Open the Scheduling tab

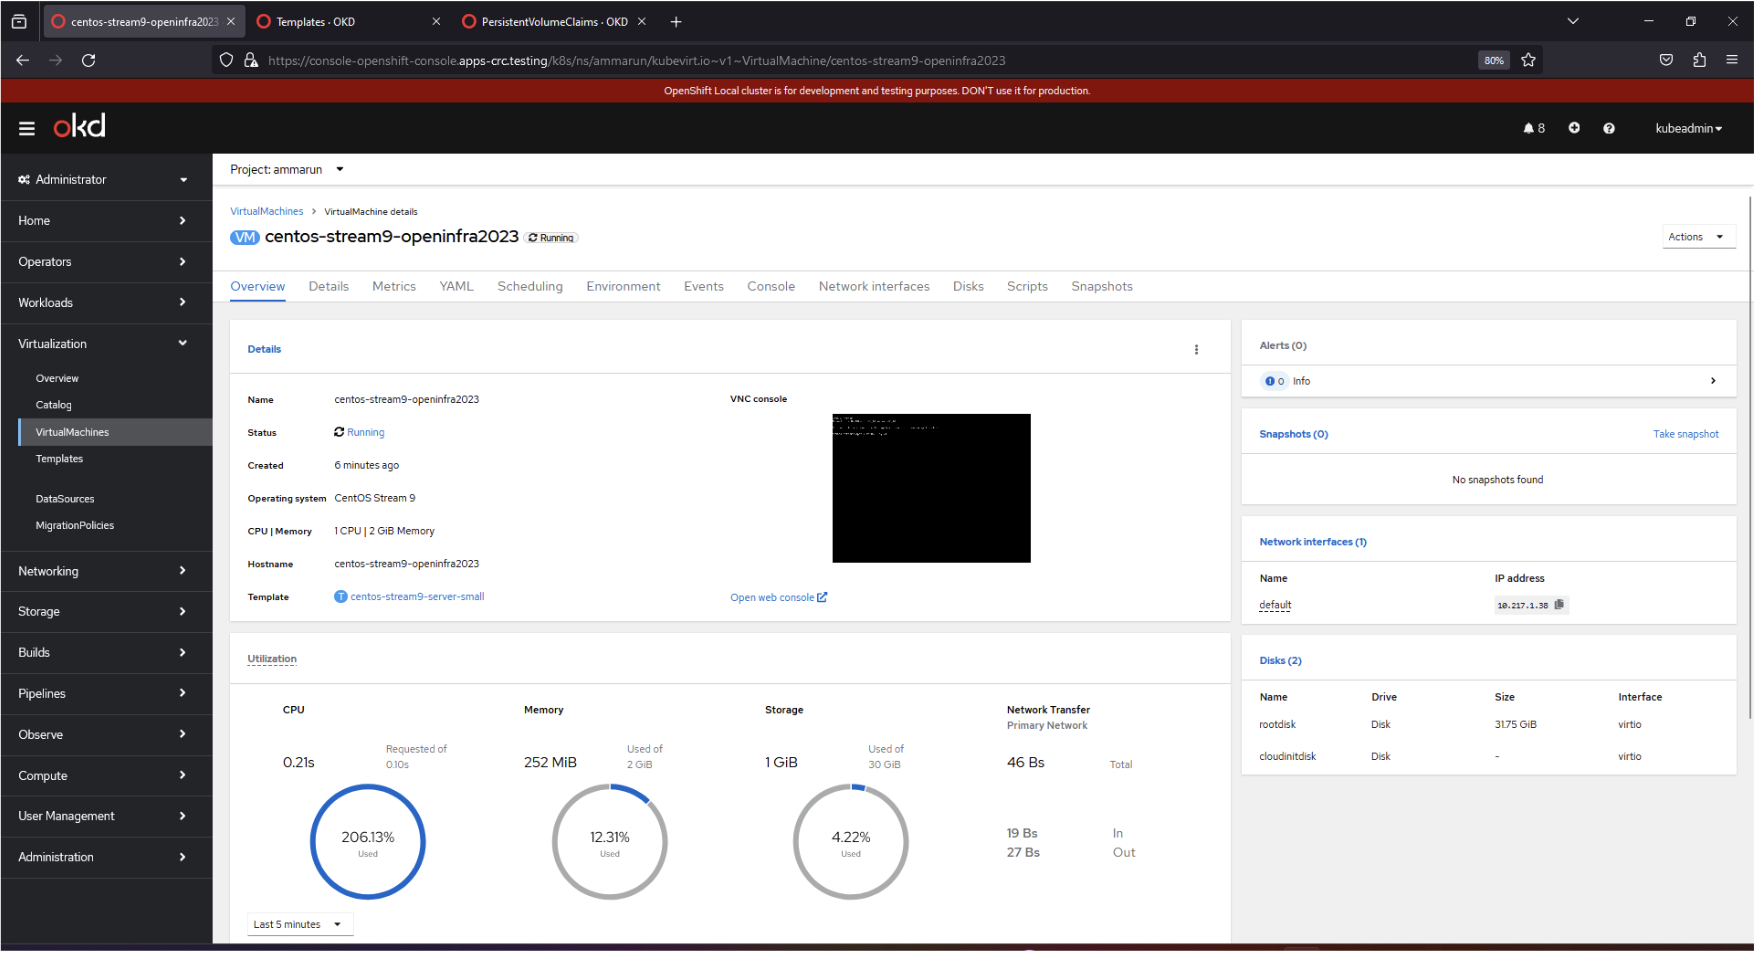click(x=530, y=287)
